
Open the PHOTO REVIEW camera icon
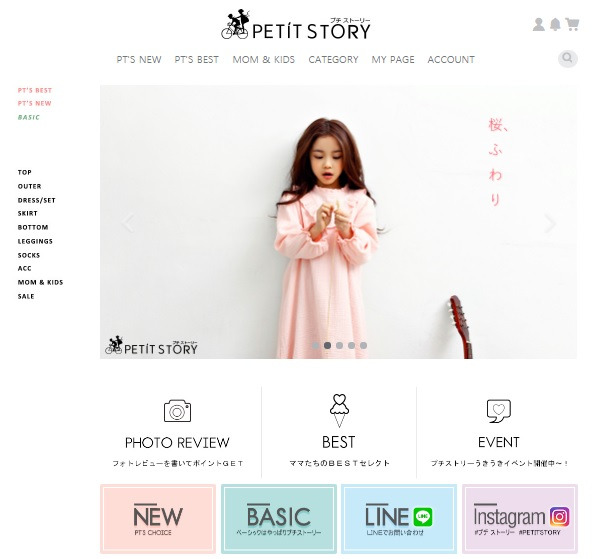pyautogui.click(x=177, y=411)
